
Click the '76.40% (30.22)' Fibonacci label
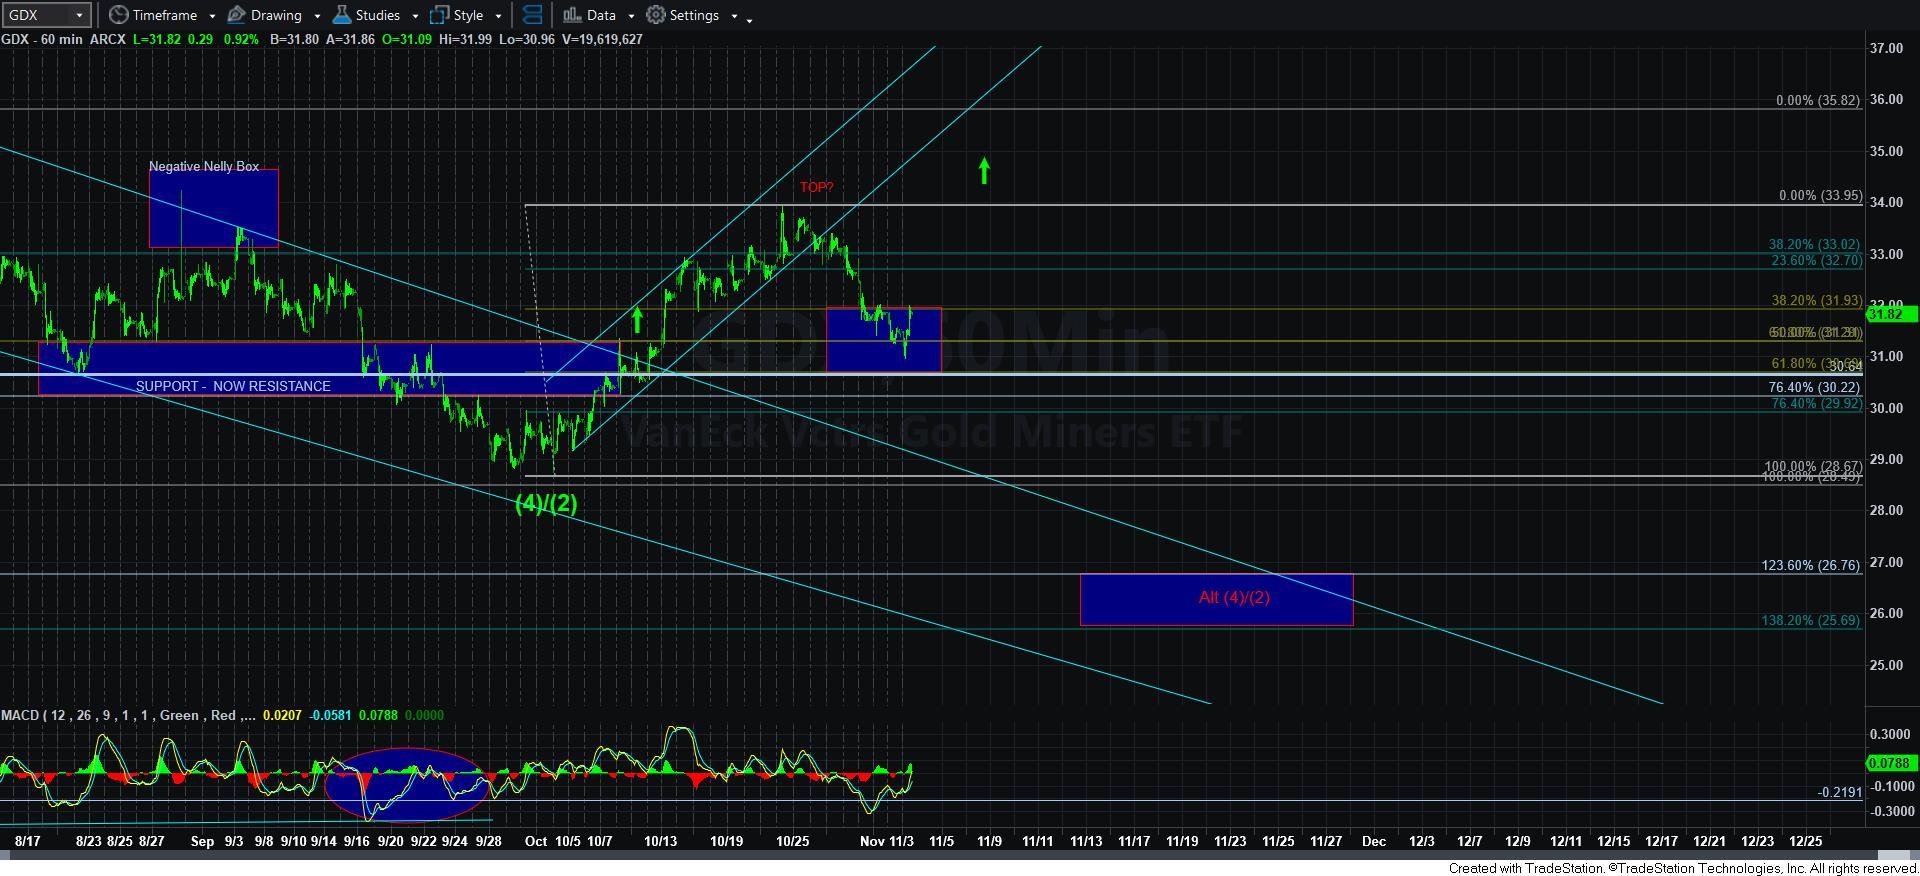(1814, 387)
